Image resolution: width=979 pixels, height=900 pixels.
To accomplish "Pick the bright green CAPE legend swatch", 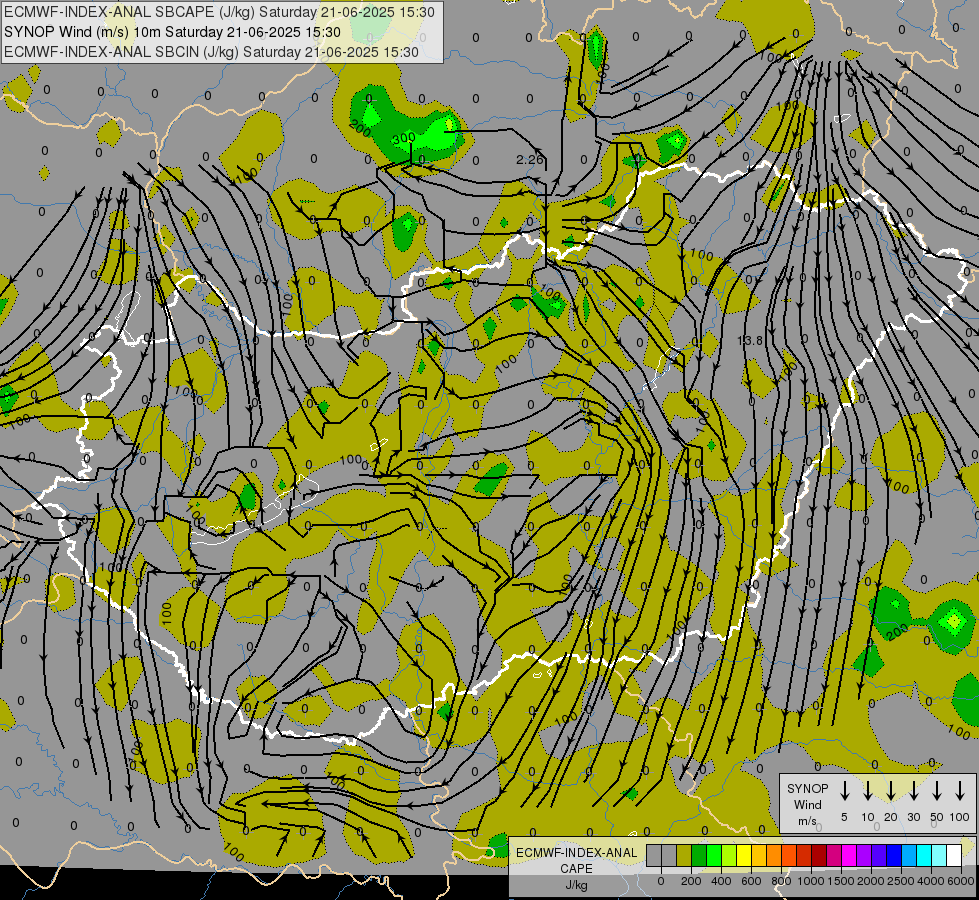I will point(714,855).
